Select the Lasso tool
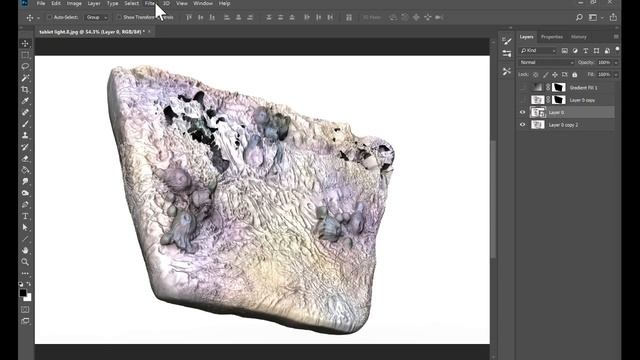Image resolution: width=640 pixels, height=360 pixels. point(25,67)
